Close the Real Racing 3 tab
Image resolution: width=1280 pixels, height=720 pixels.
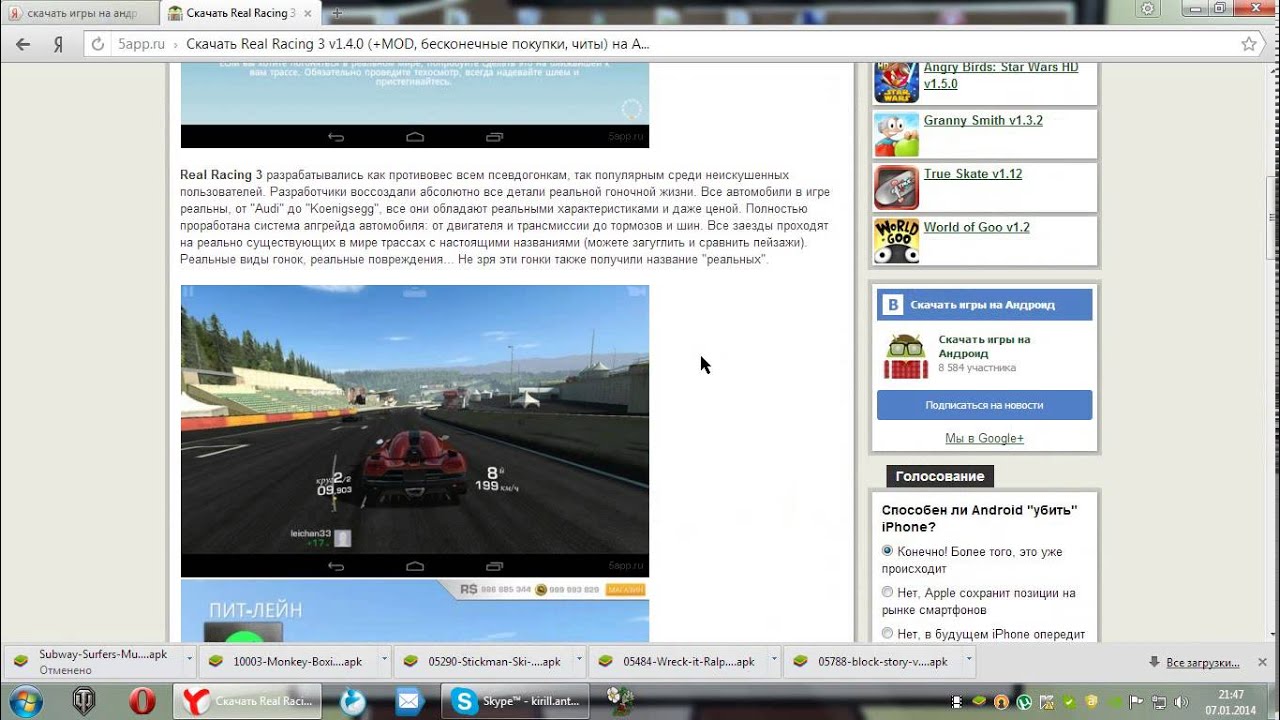click(309, 13)
